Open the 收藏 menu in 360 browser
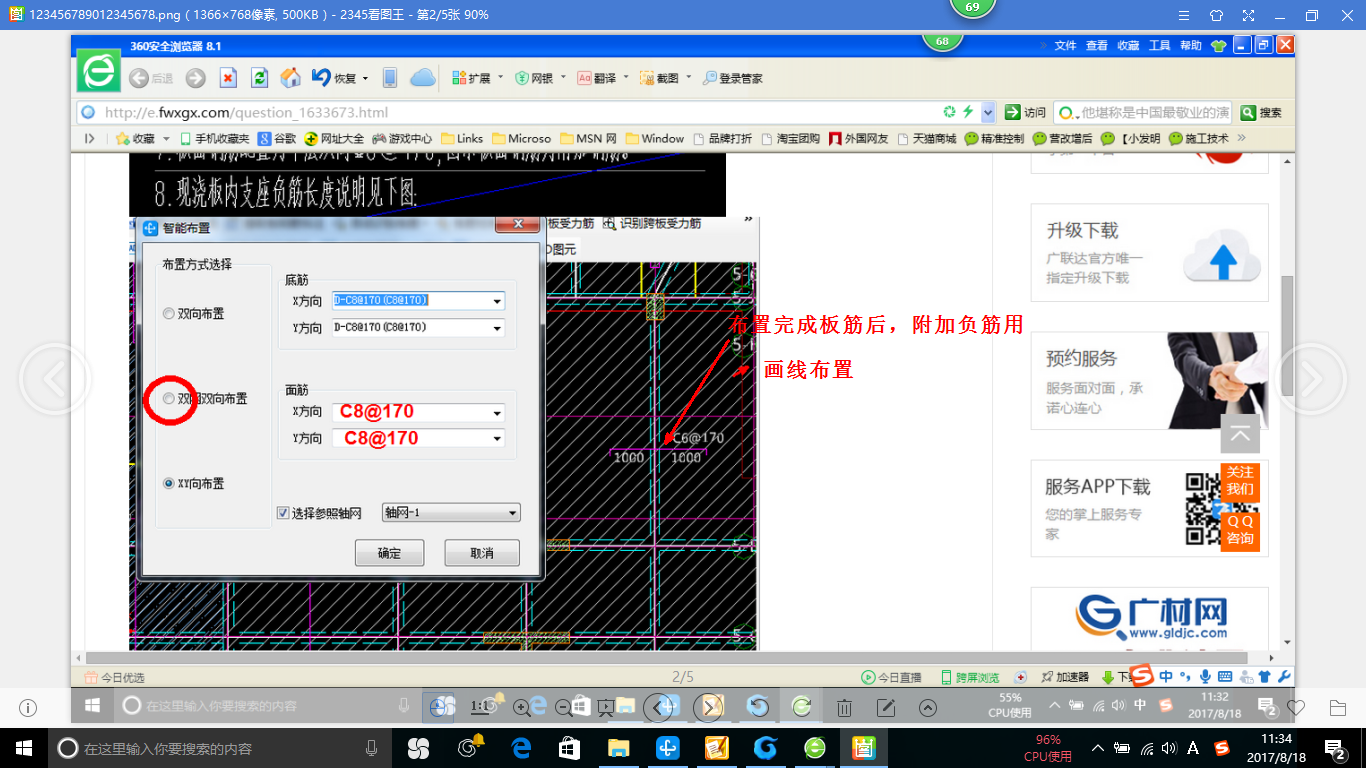Viewport: 1366px width, 768px height. (x=1128, y=45)
